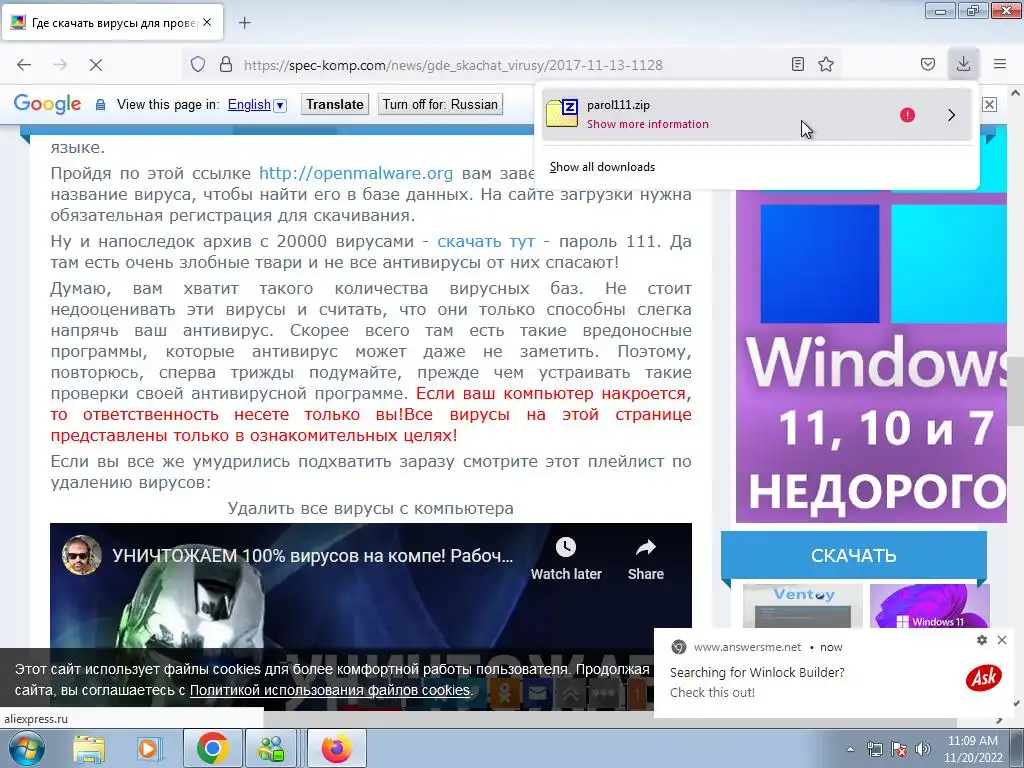
Task: Go back to the previous page
Action: point(24,65)
